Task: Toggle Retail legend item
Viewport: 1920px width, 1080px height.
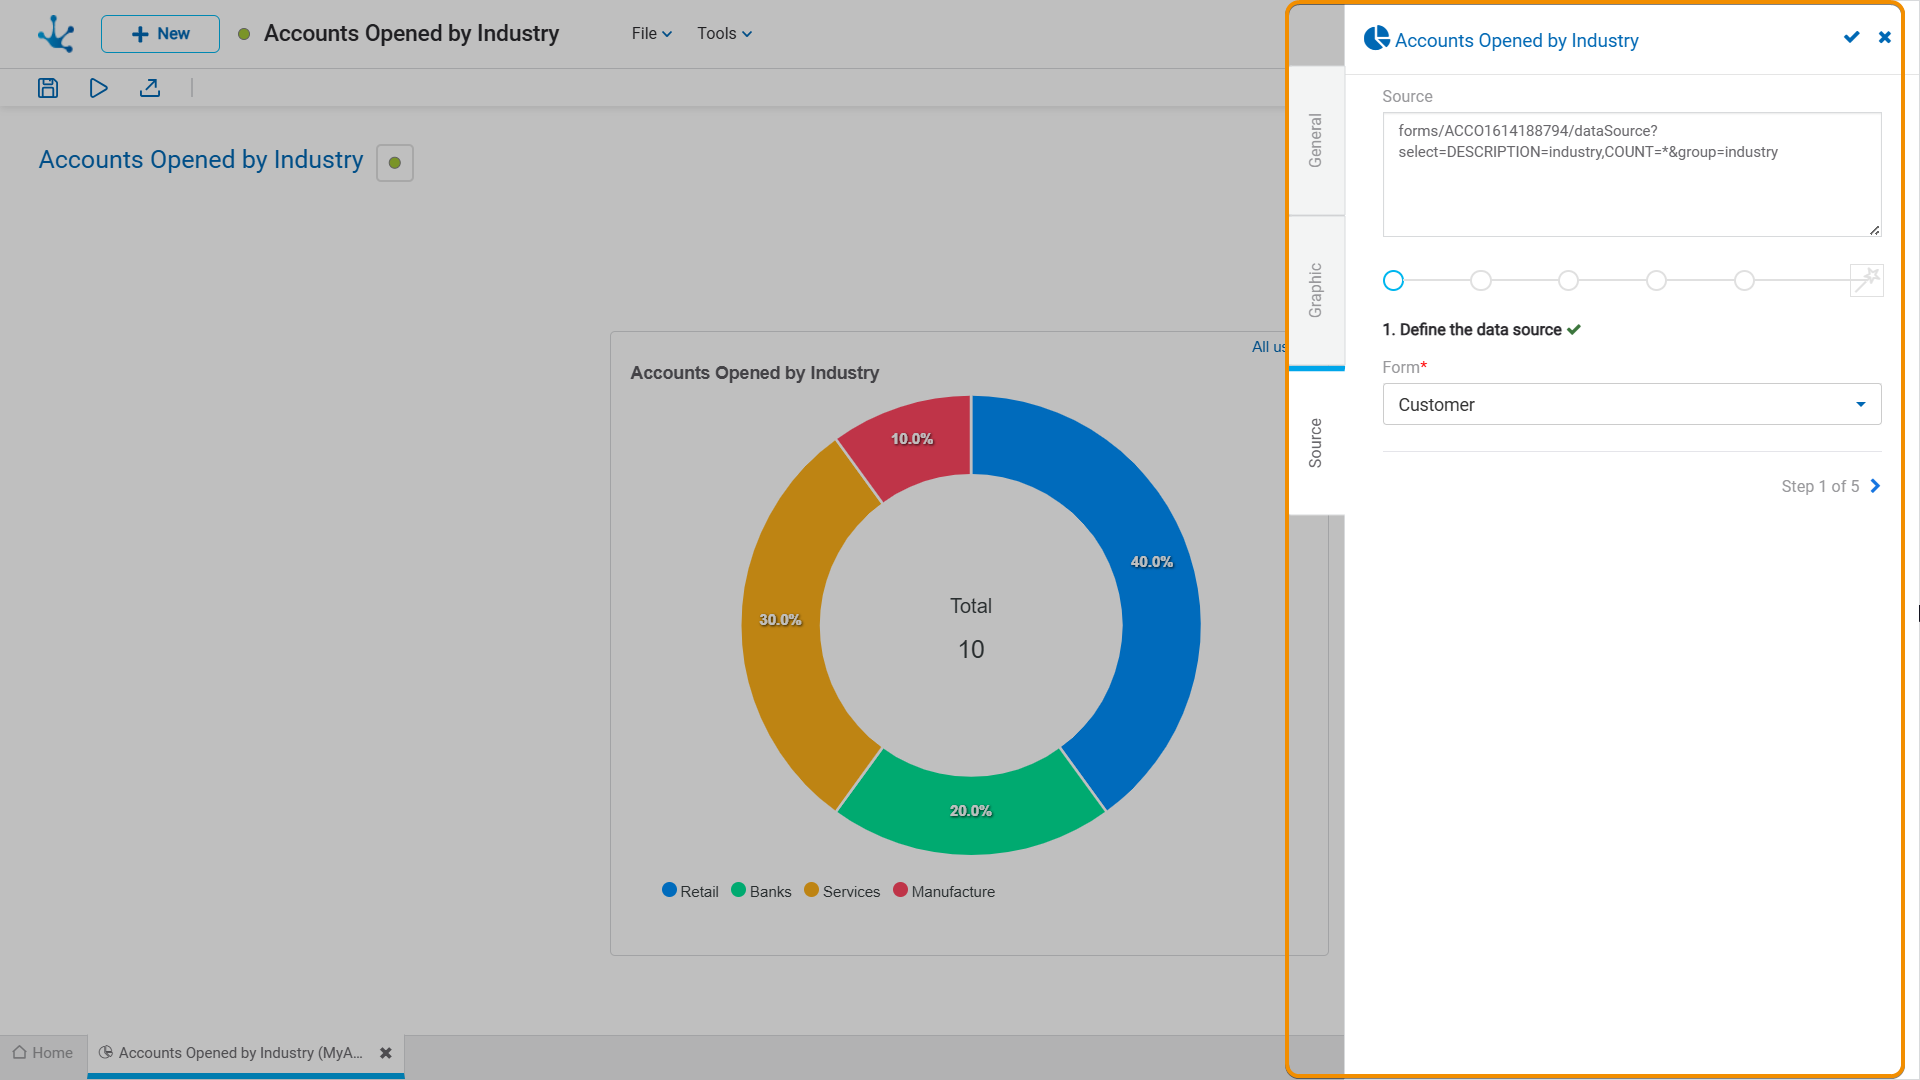Action: coord(690,891)
